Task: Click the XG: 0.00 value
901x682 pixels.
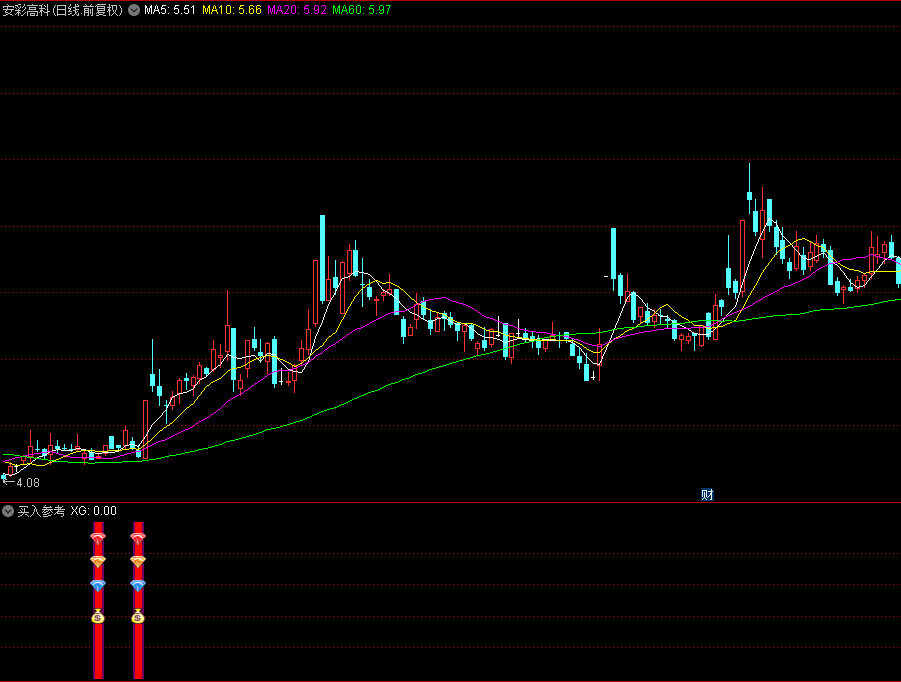Action: tap(93, 511)
